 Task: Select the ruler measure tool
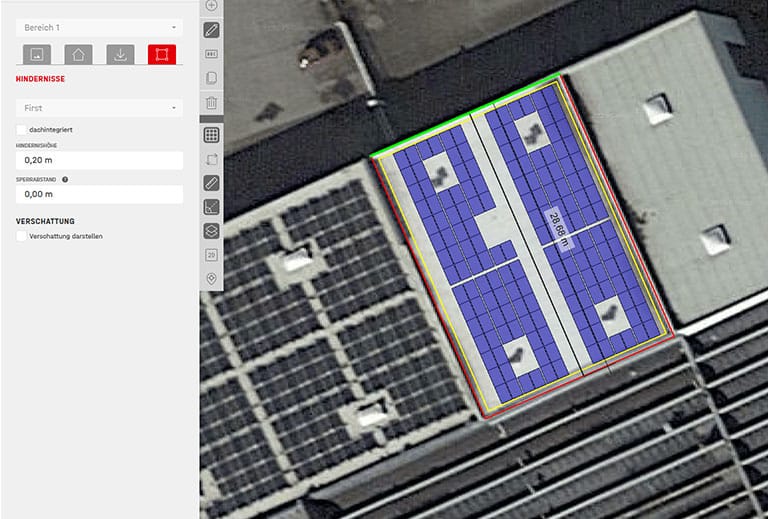211,183
